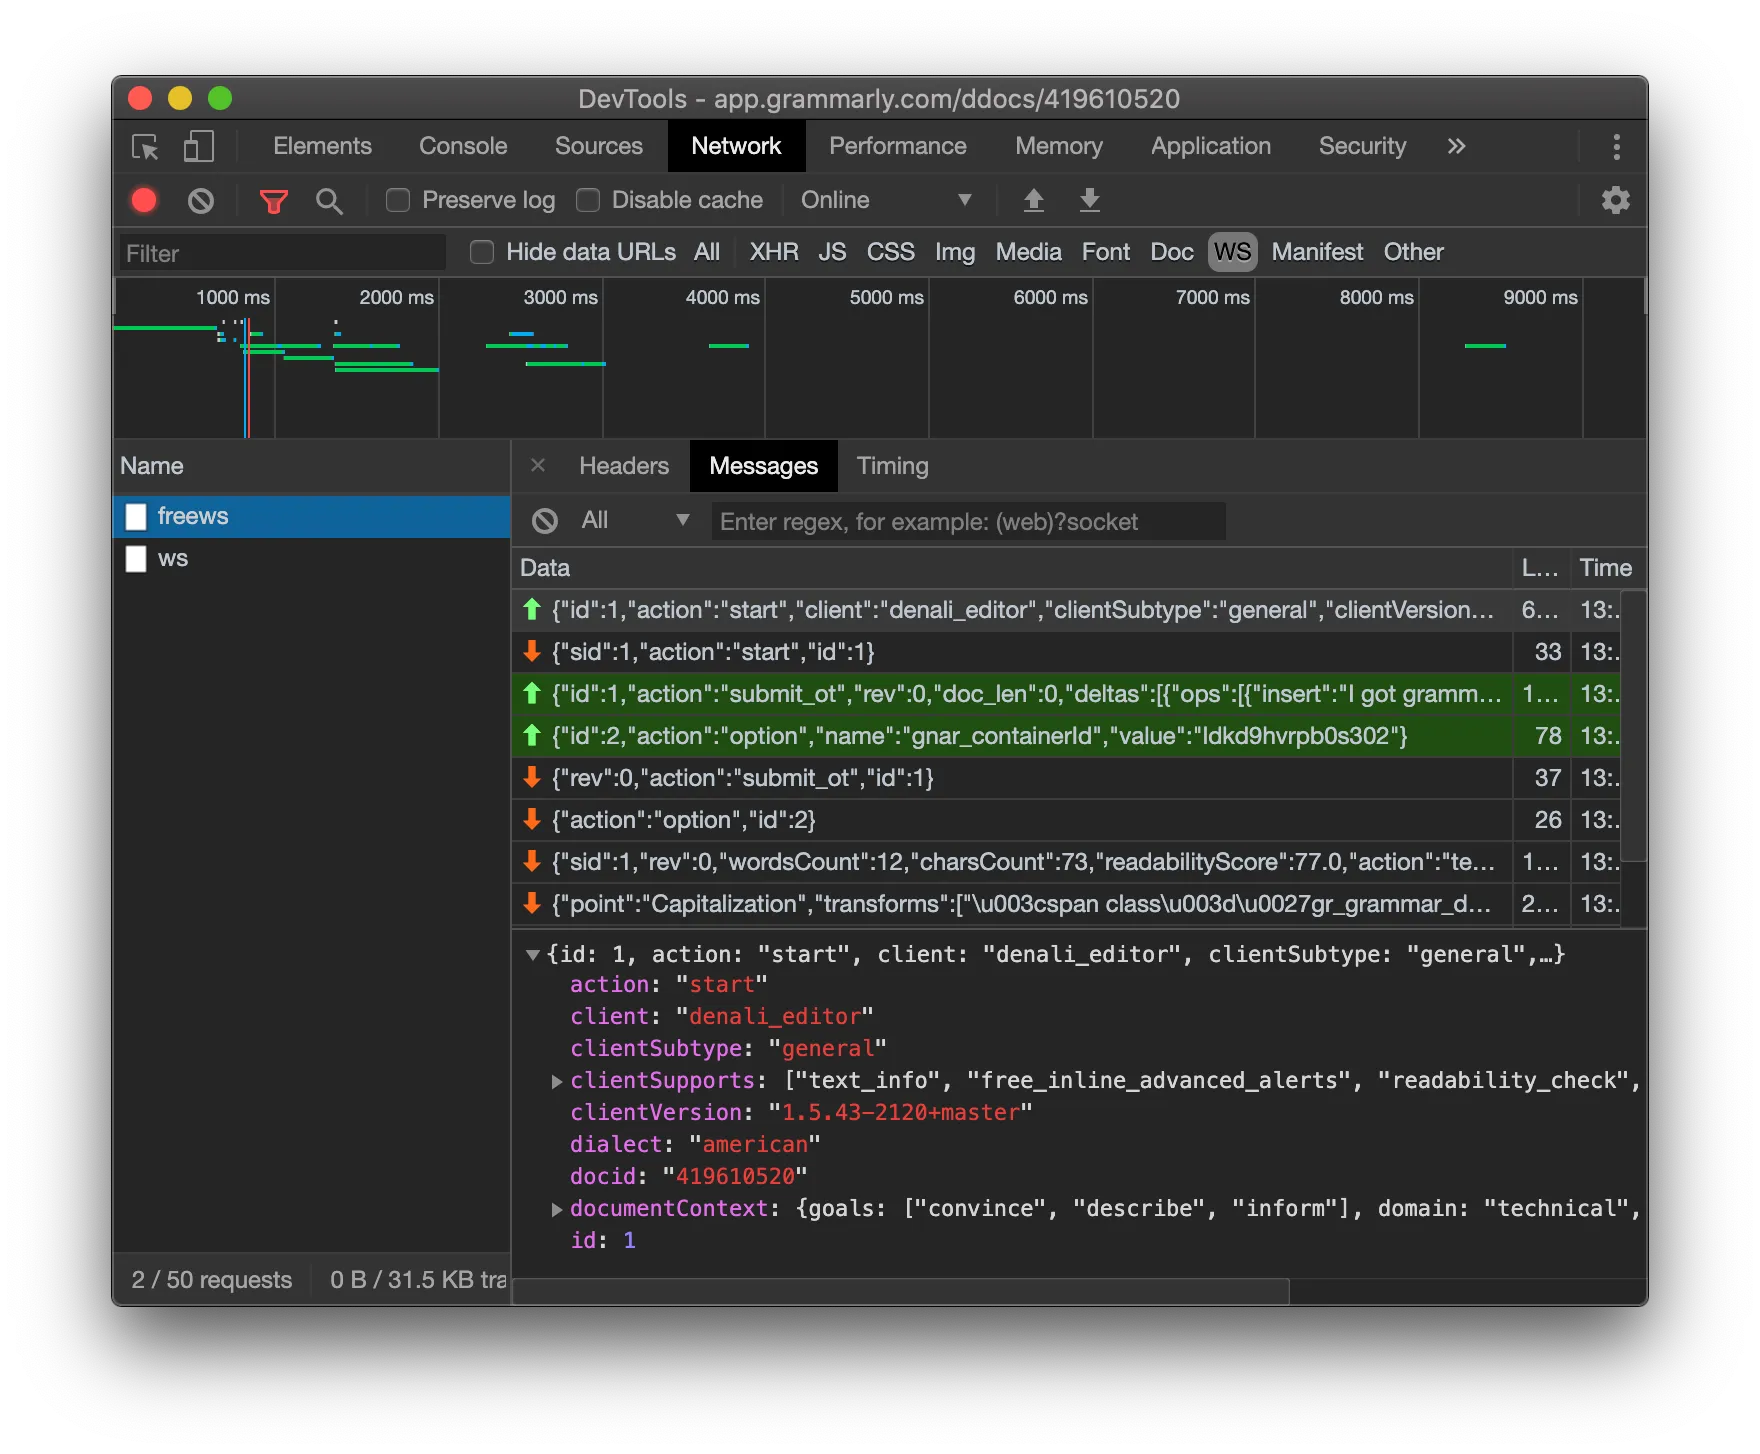Switch to the Console tab
Screen dimensions: 1760x1454
click(x=463, y=147)
